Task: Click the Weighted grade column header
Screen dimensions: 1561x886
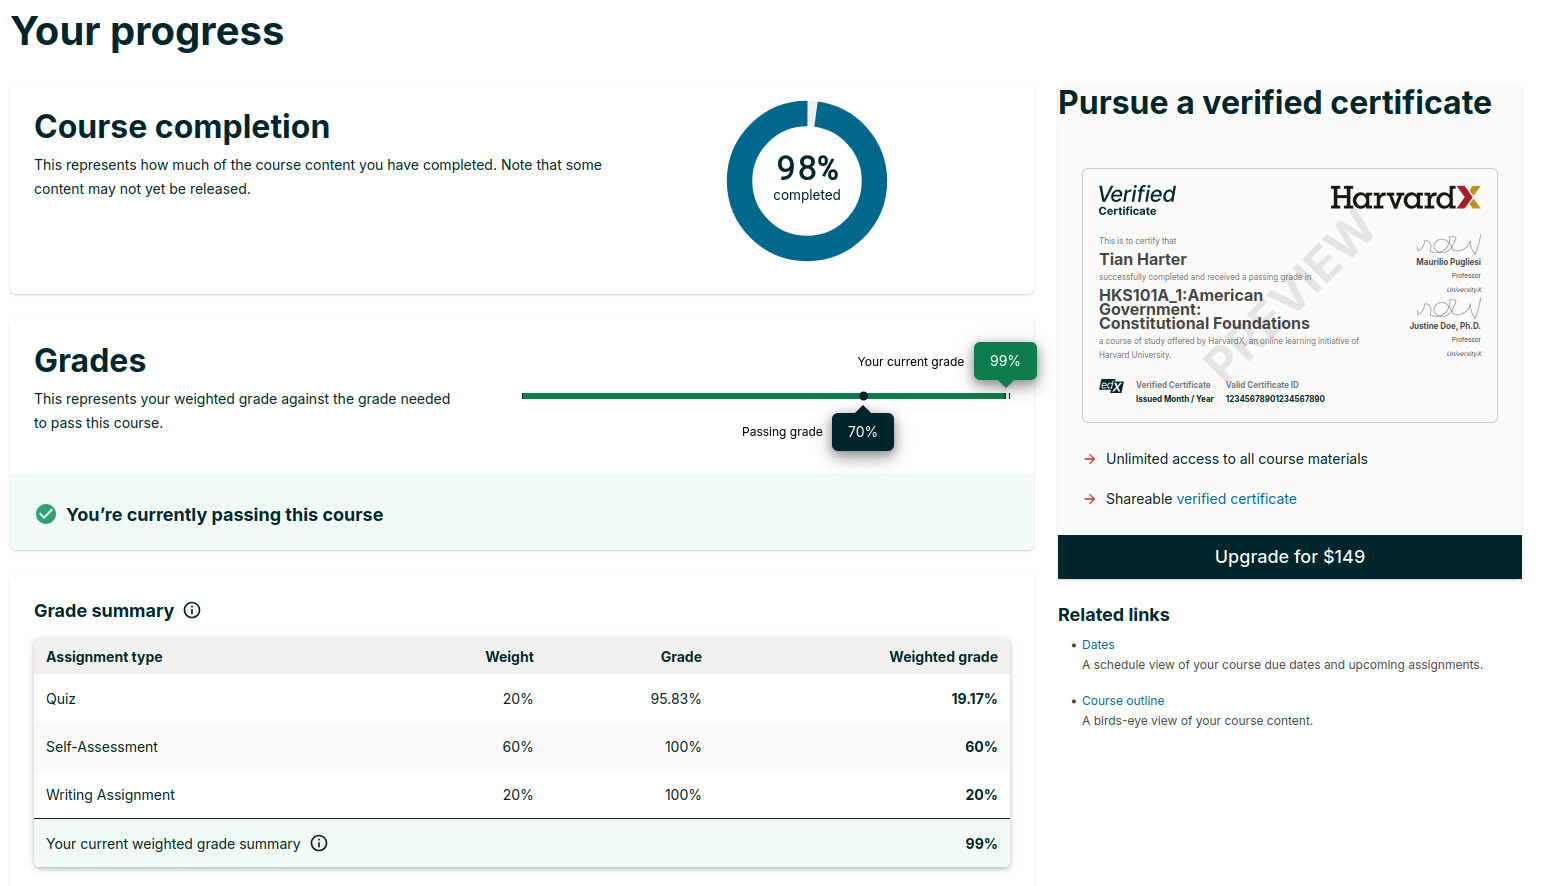Action: pos(944,657)
